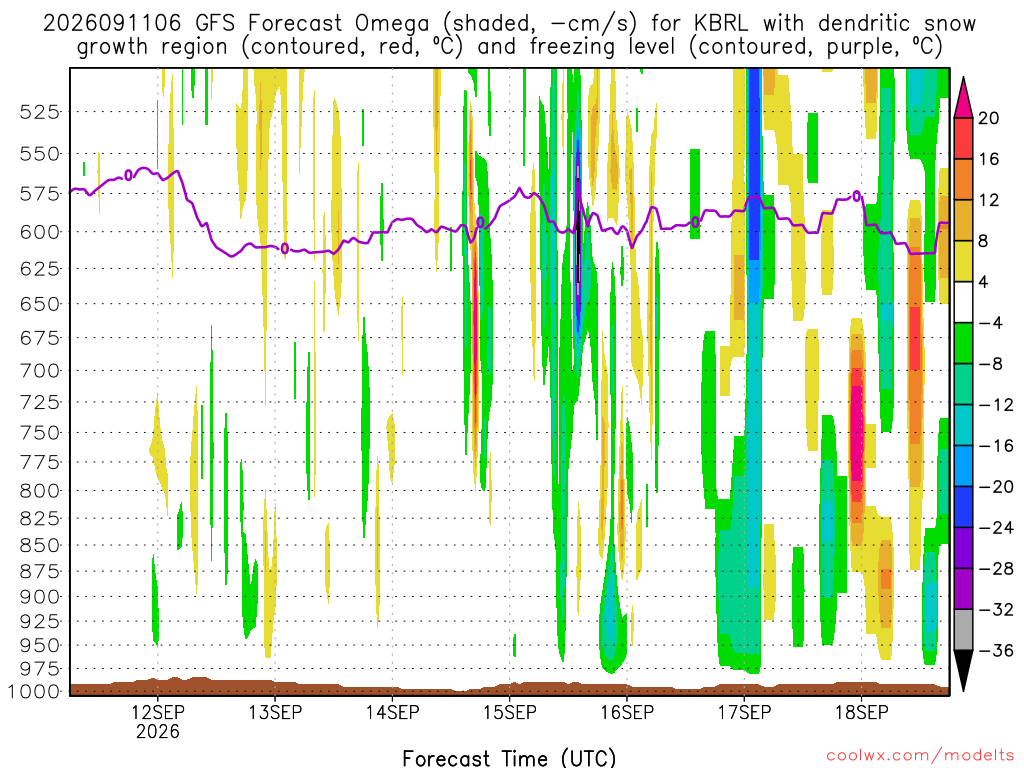
Task: Click the 500-level 700 pressure axis label
Action: (39, 371)
